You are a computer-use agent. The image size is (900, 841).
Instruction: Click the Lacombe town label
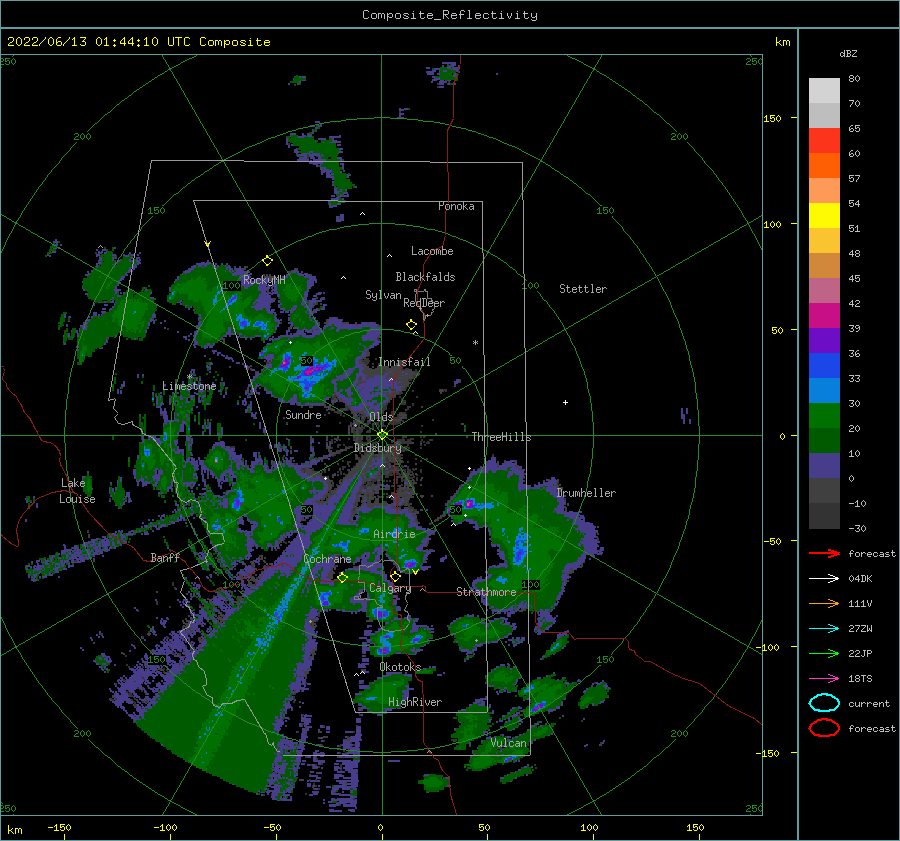[432, 251]
